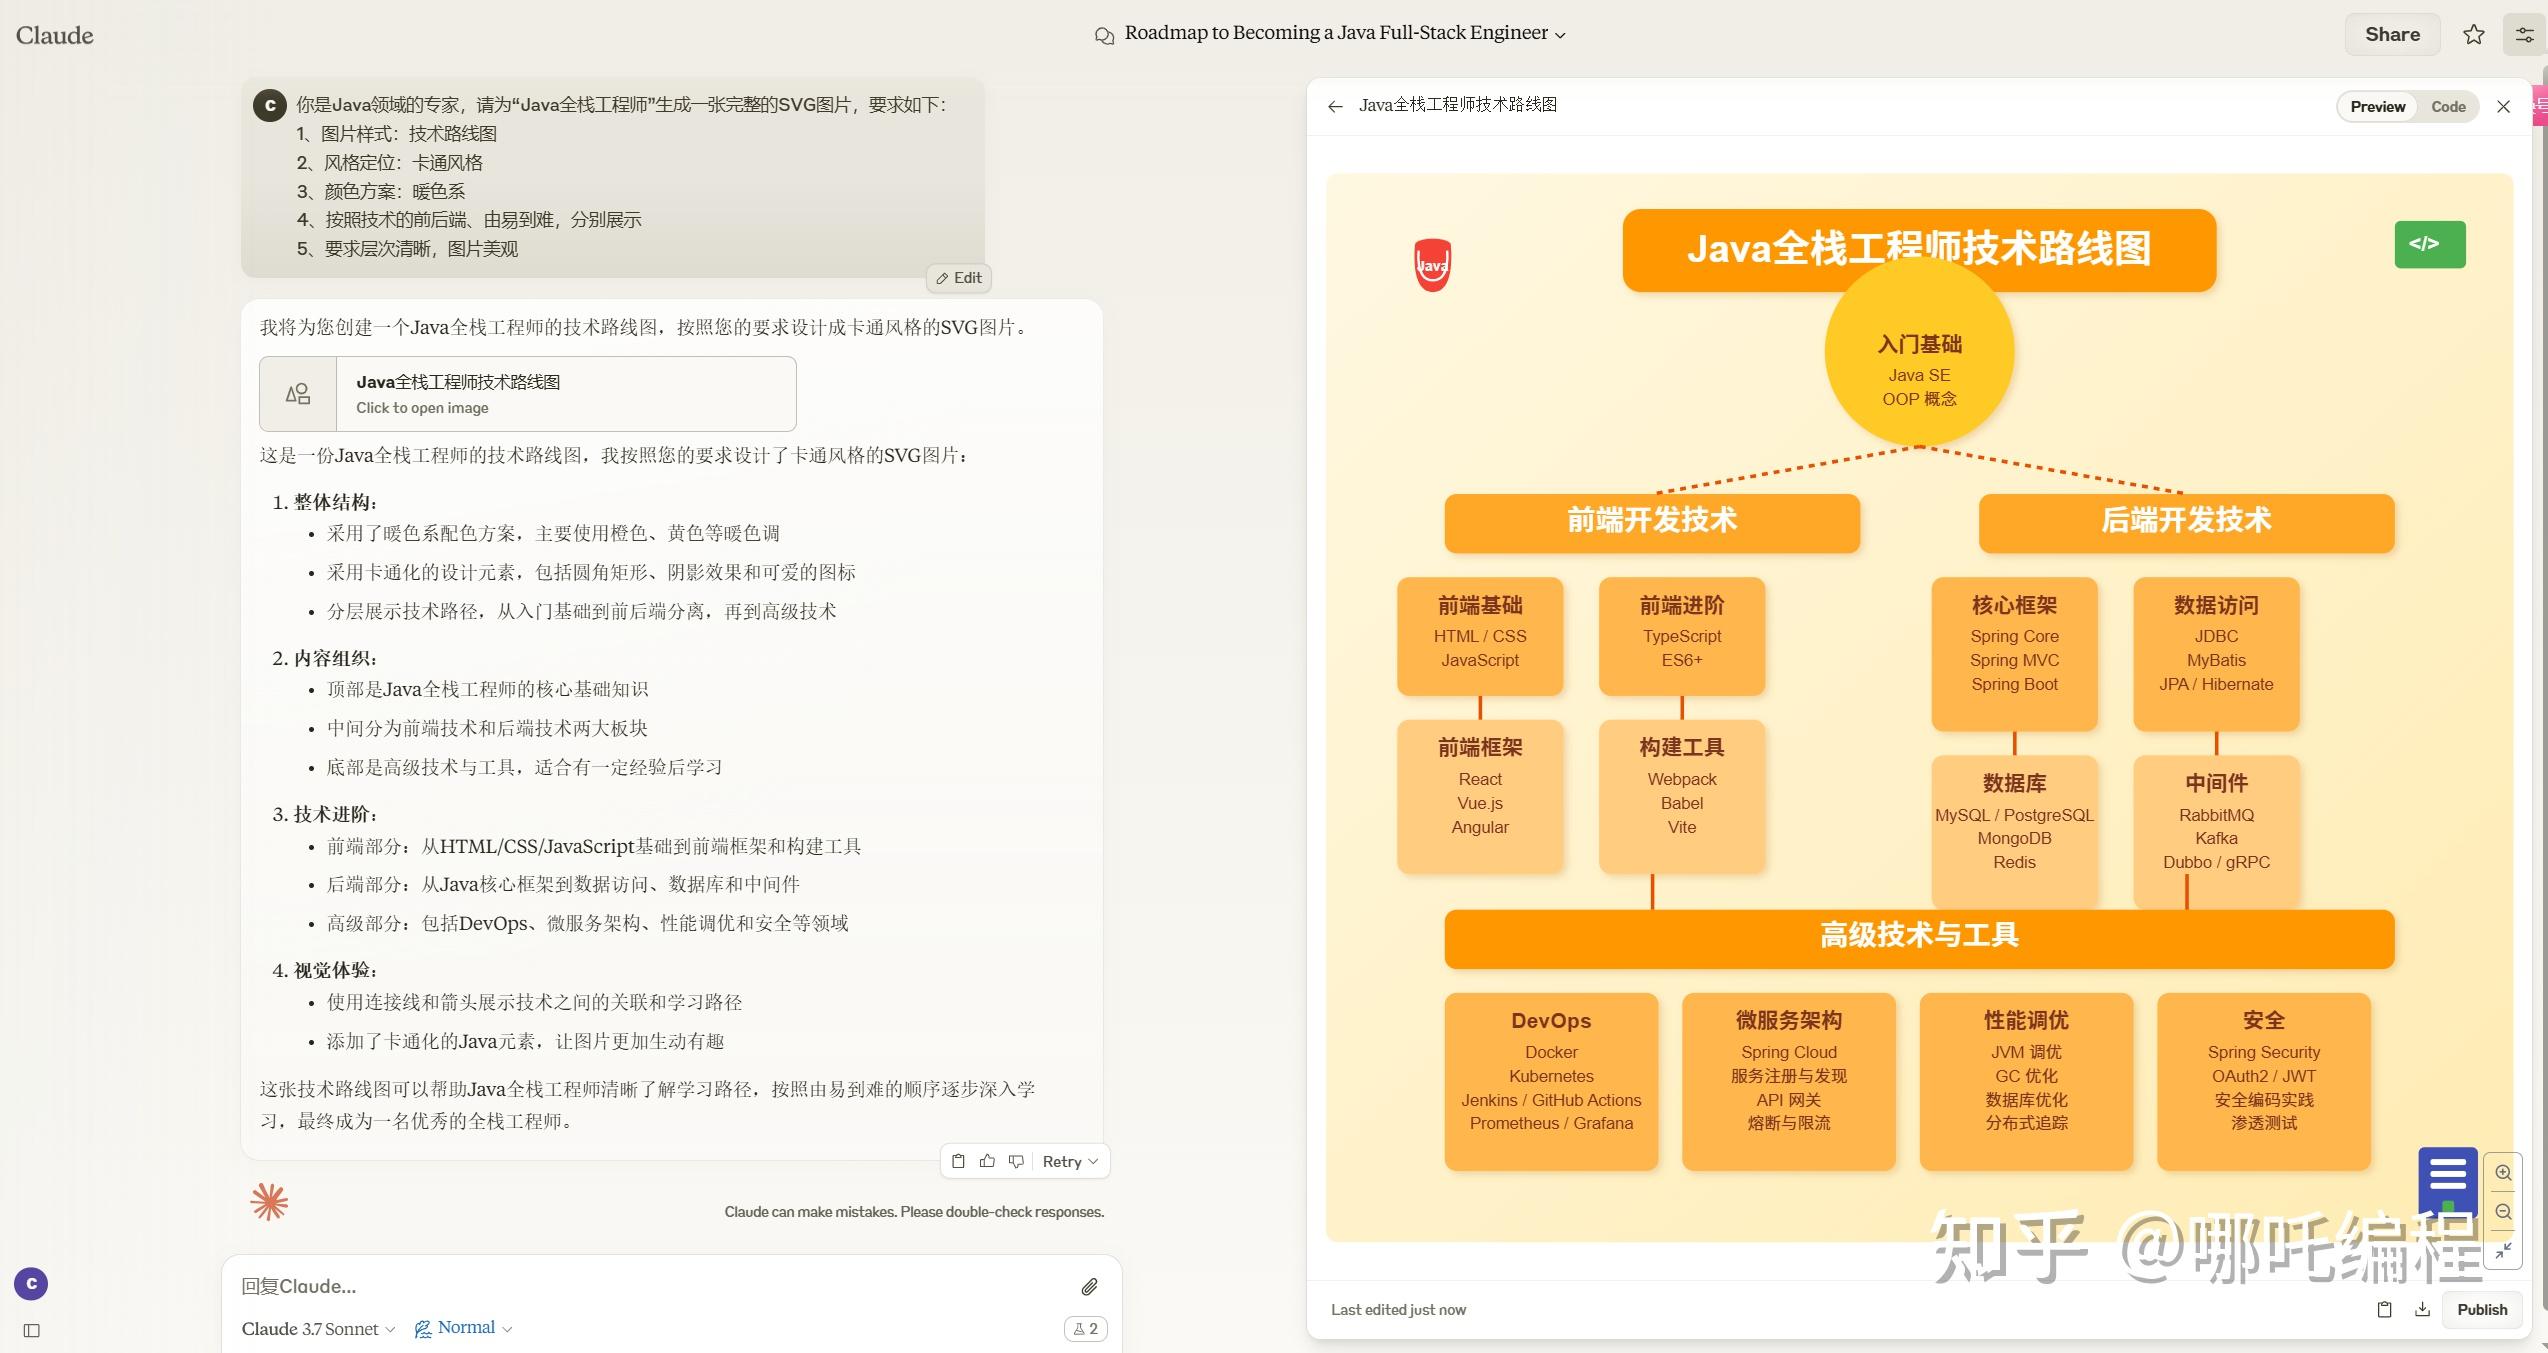Star this conversation
The height and width of the screenshot is (1353, 2548).
[x=2473, y=35]
